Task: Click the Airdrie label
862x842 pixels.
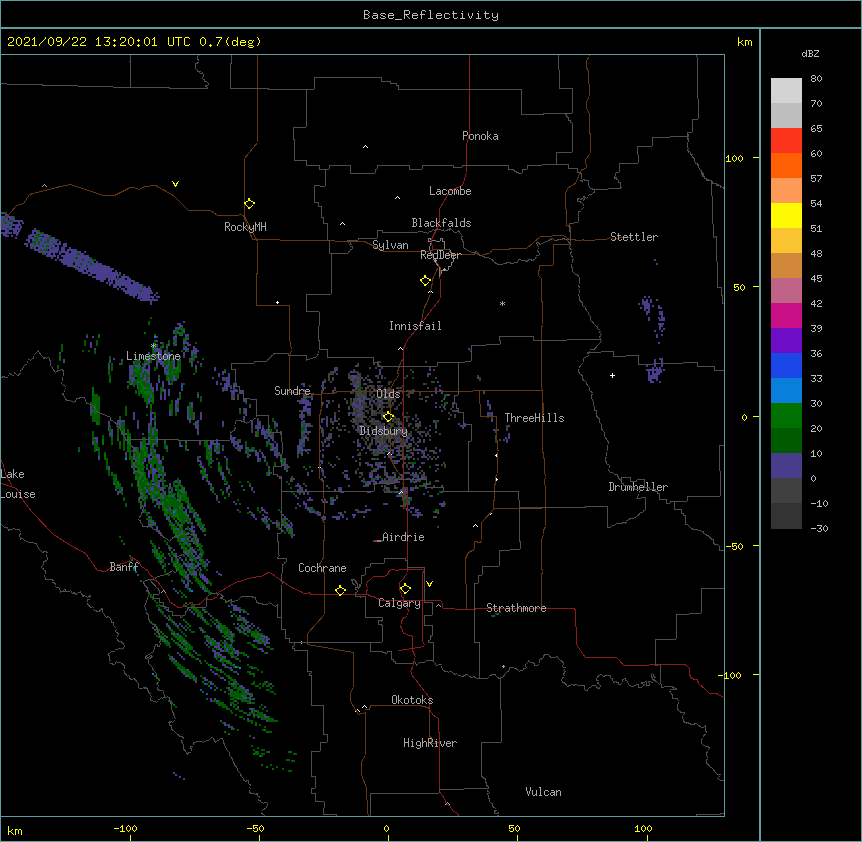Action: [403, 537]
